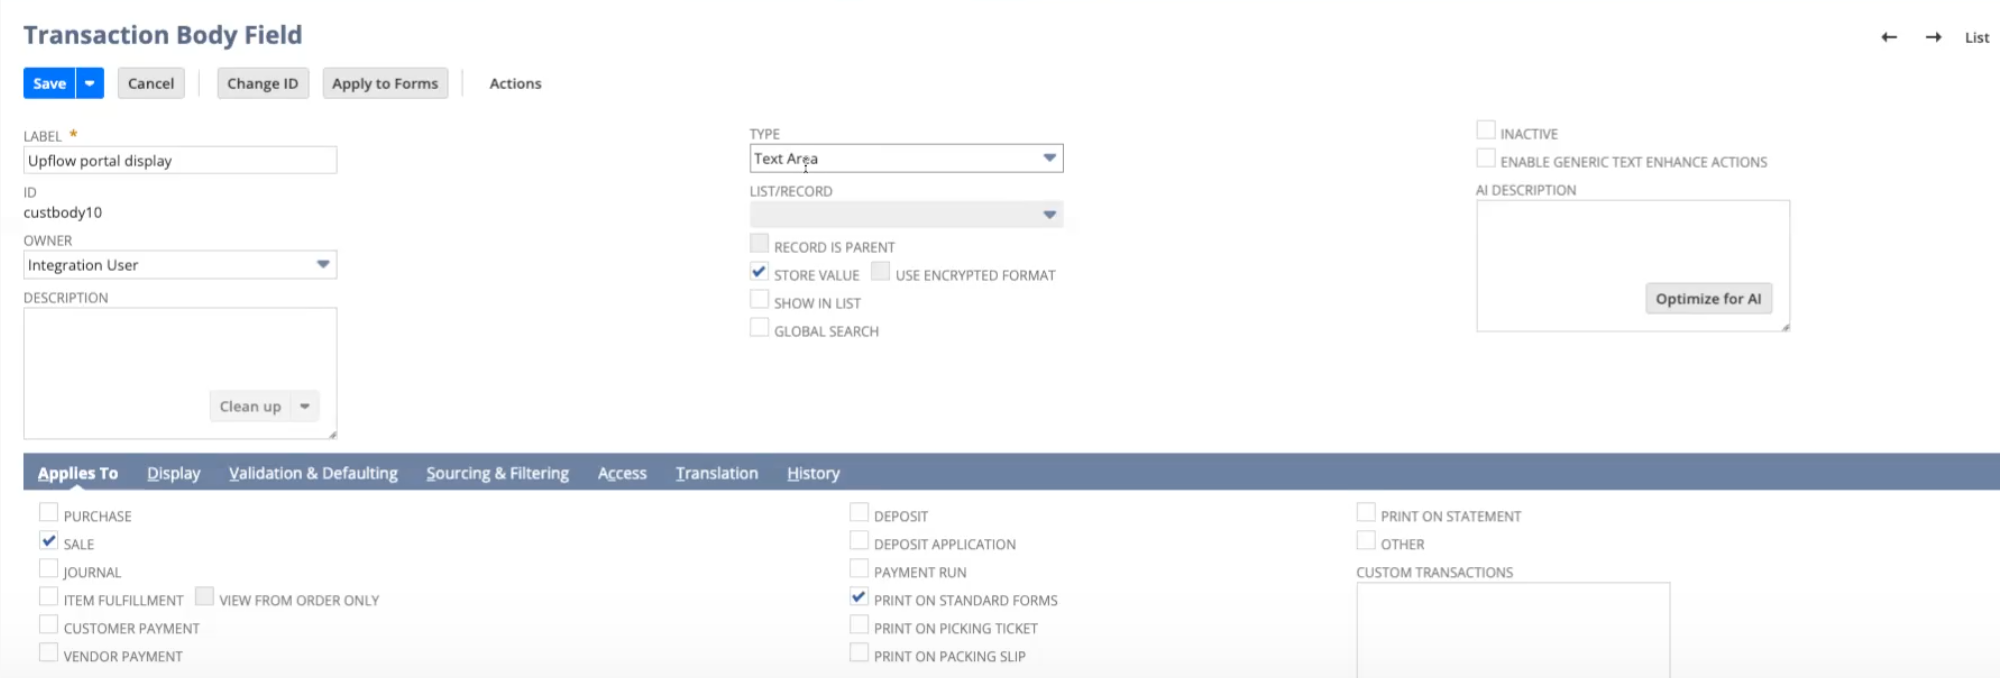Image resolution: width=2000 pixels, height=678 pixels.
Task: Edit the Label field 'Upflow portal display'
Action: 180,160
